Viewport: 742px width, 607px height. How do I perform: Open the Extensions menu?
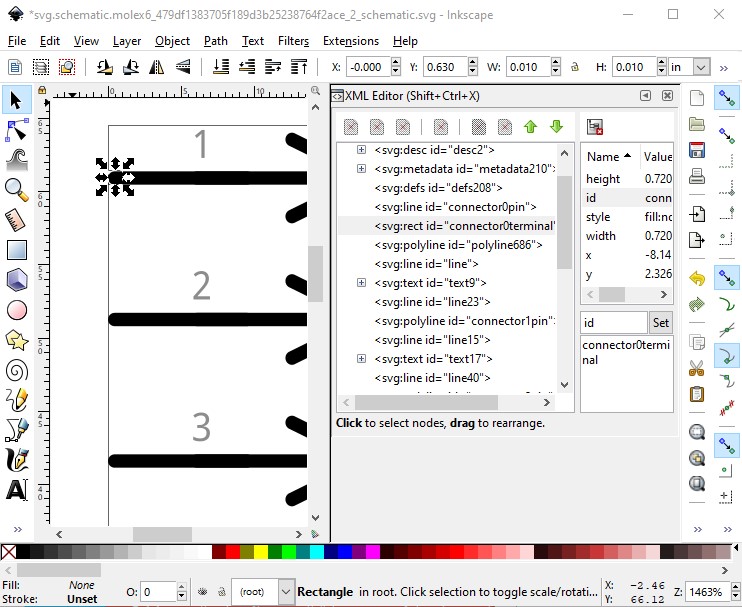coord(351,41)
